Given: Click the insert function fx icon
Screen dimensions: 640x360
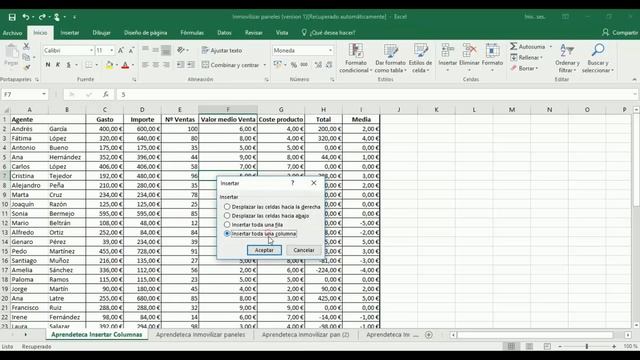Looking at the screenshot, I should (106, 95).
